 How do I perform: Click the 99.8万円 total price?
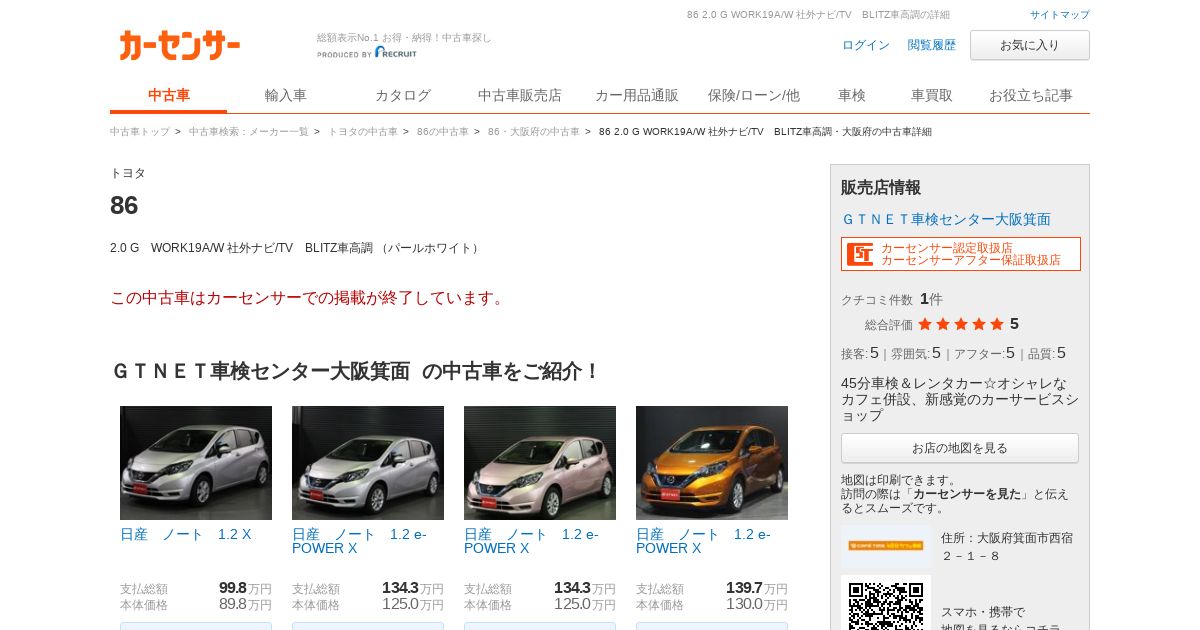point(245,588)
